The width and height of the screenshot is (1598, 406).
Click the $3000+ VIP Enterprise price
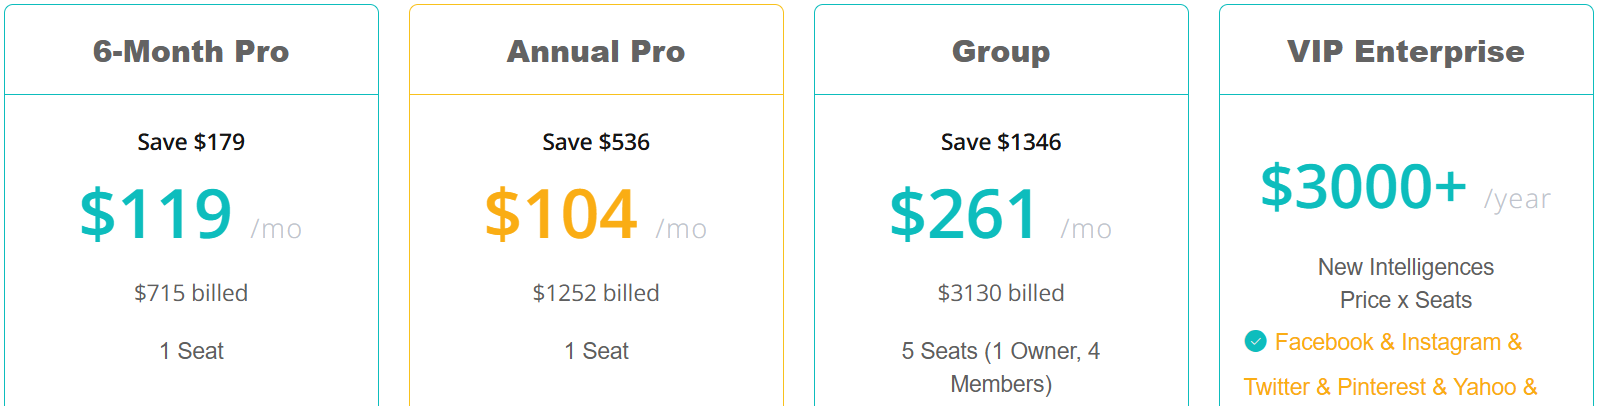(x=1363, y=187)
